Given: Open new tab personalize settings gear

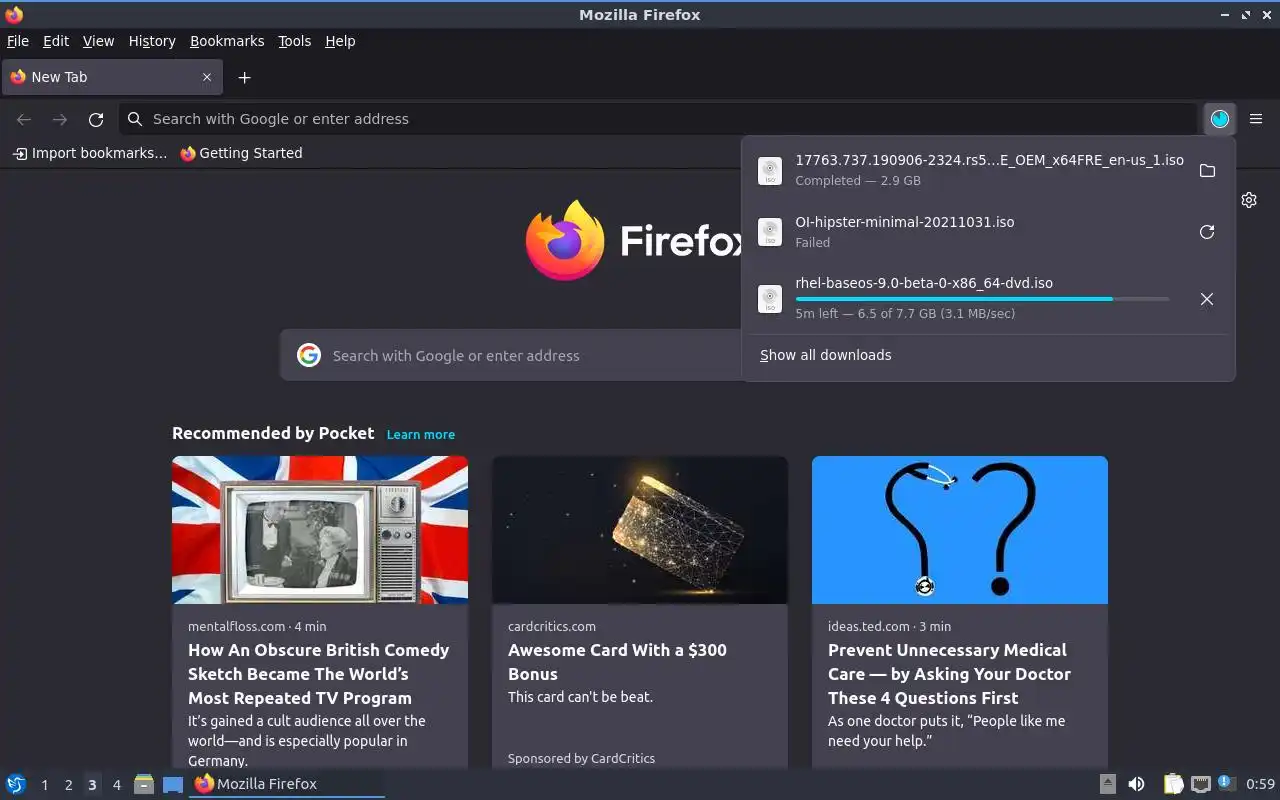Looking at the screenshot, I should (1249, 200).
